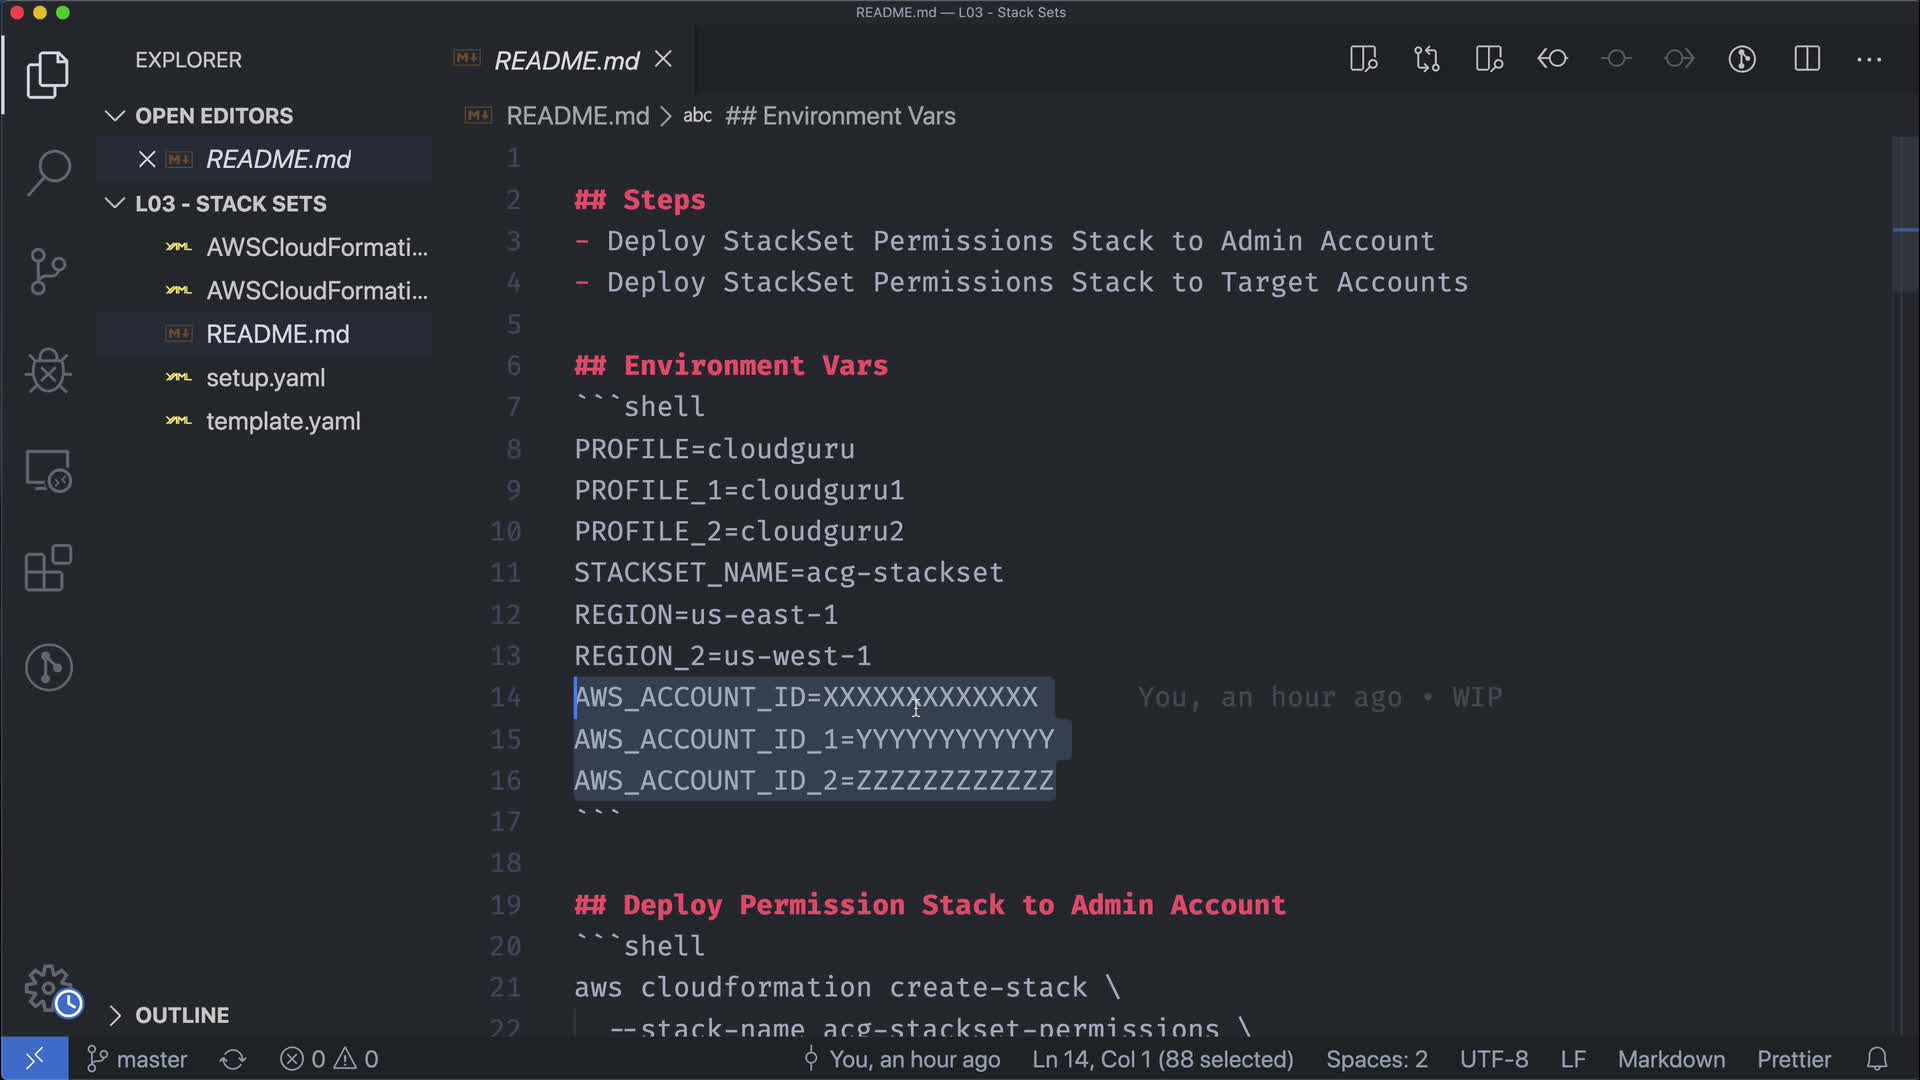Click the Open Preview to the Side icon
This screenshot has height=1080, width=1920.
coord(1363,59)
